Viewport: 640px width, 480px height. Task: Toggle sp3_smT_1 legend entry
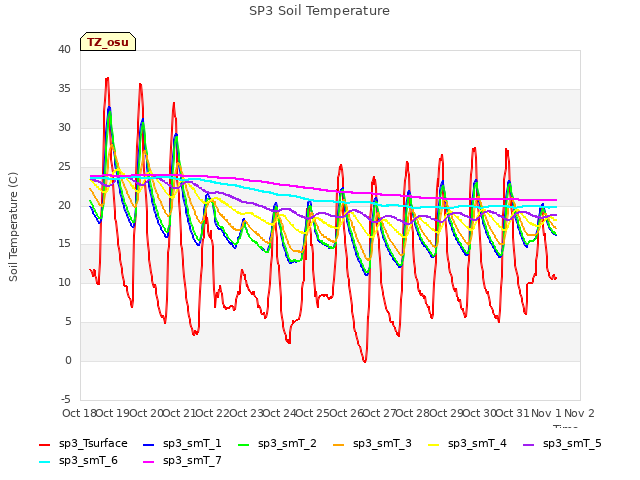[182, 444]
